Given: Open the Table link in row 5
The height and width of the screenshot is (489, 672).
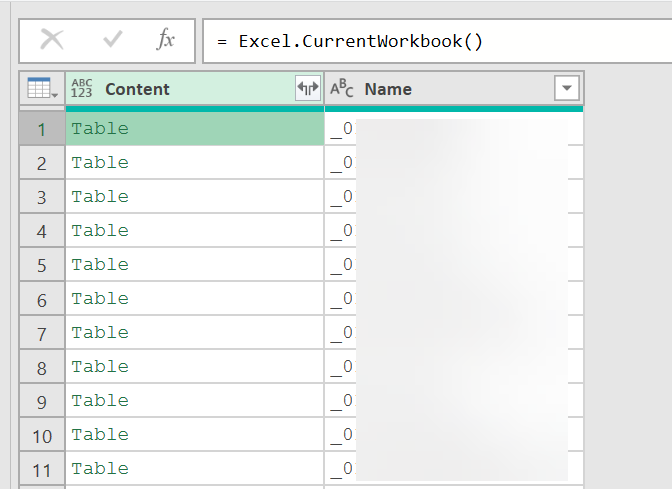Looking at the screenshot, I should [x=100, y=265].
